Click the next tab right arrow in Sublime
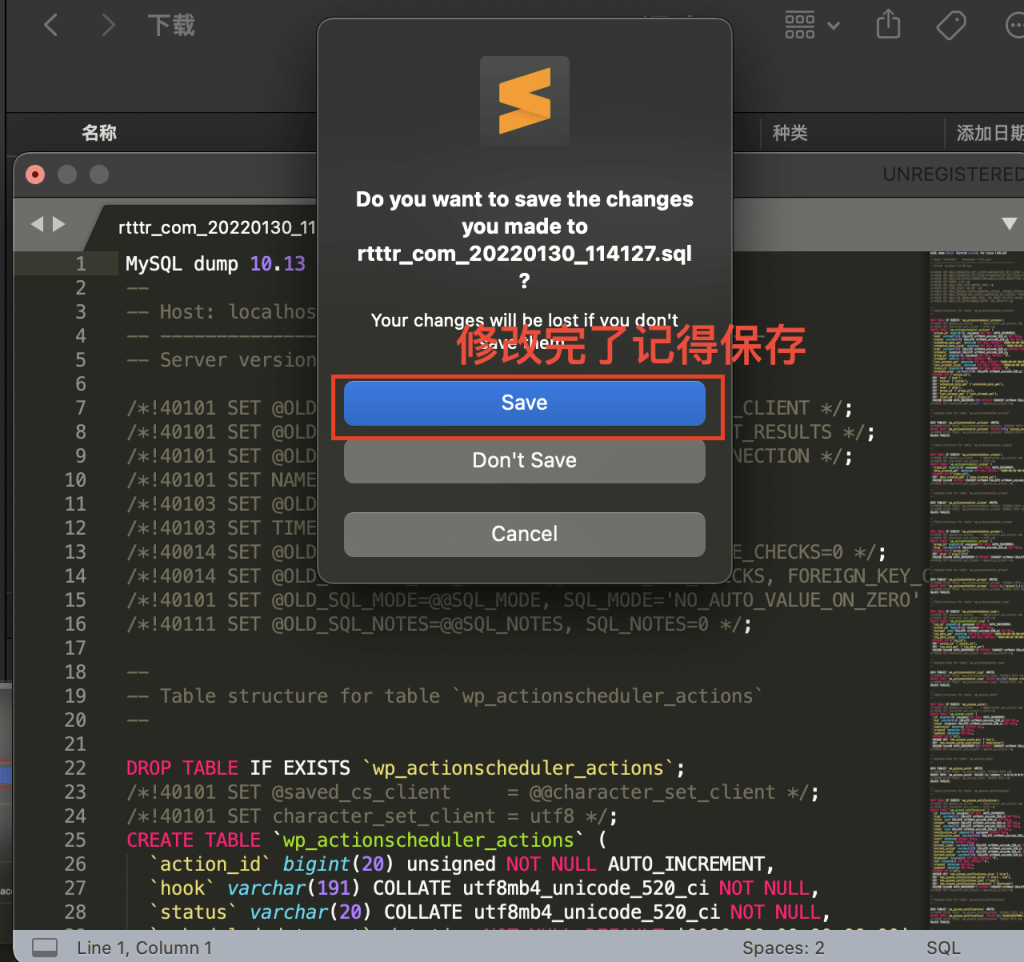 (x=59, y=224)
